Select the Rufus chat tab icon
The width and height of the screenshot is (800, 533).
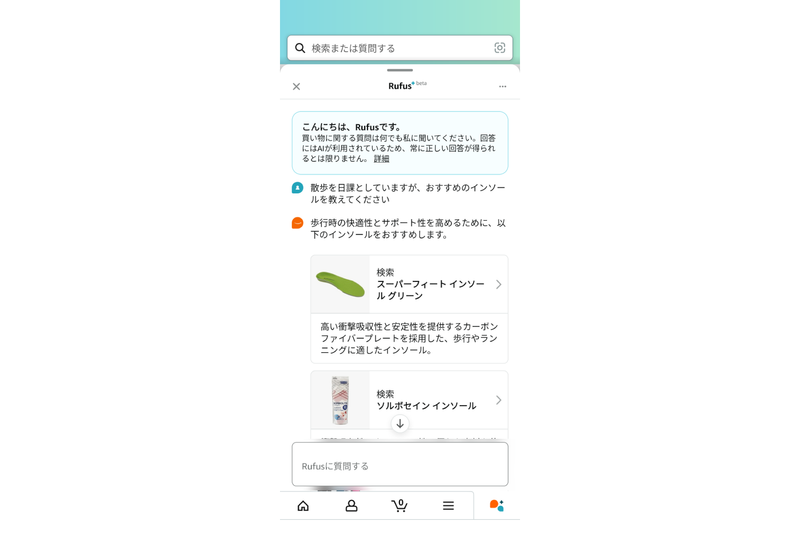[x=497, y=505]
